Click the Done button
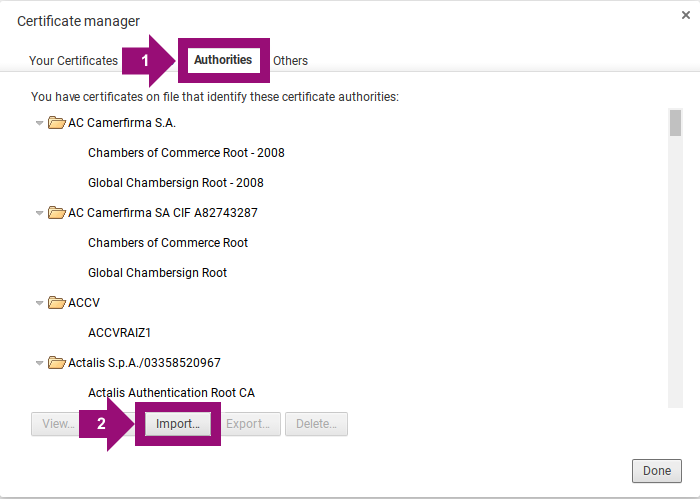700x499 pixels. 656,471
